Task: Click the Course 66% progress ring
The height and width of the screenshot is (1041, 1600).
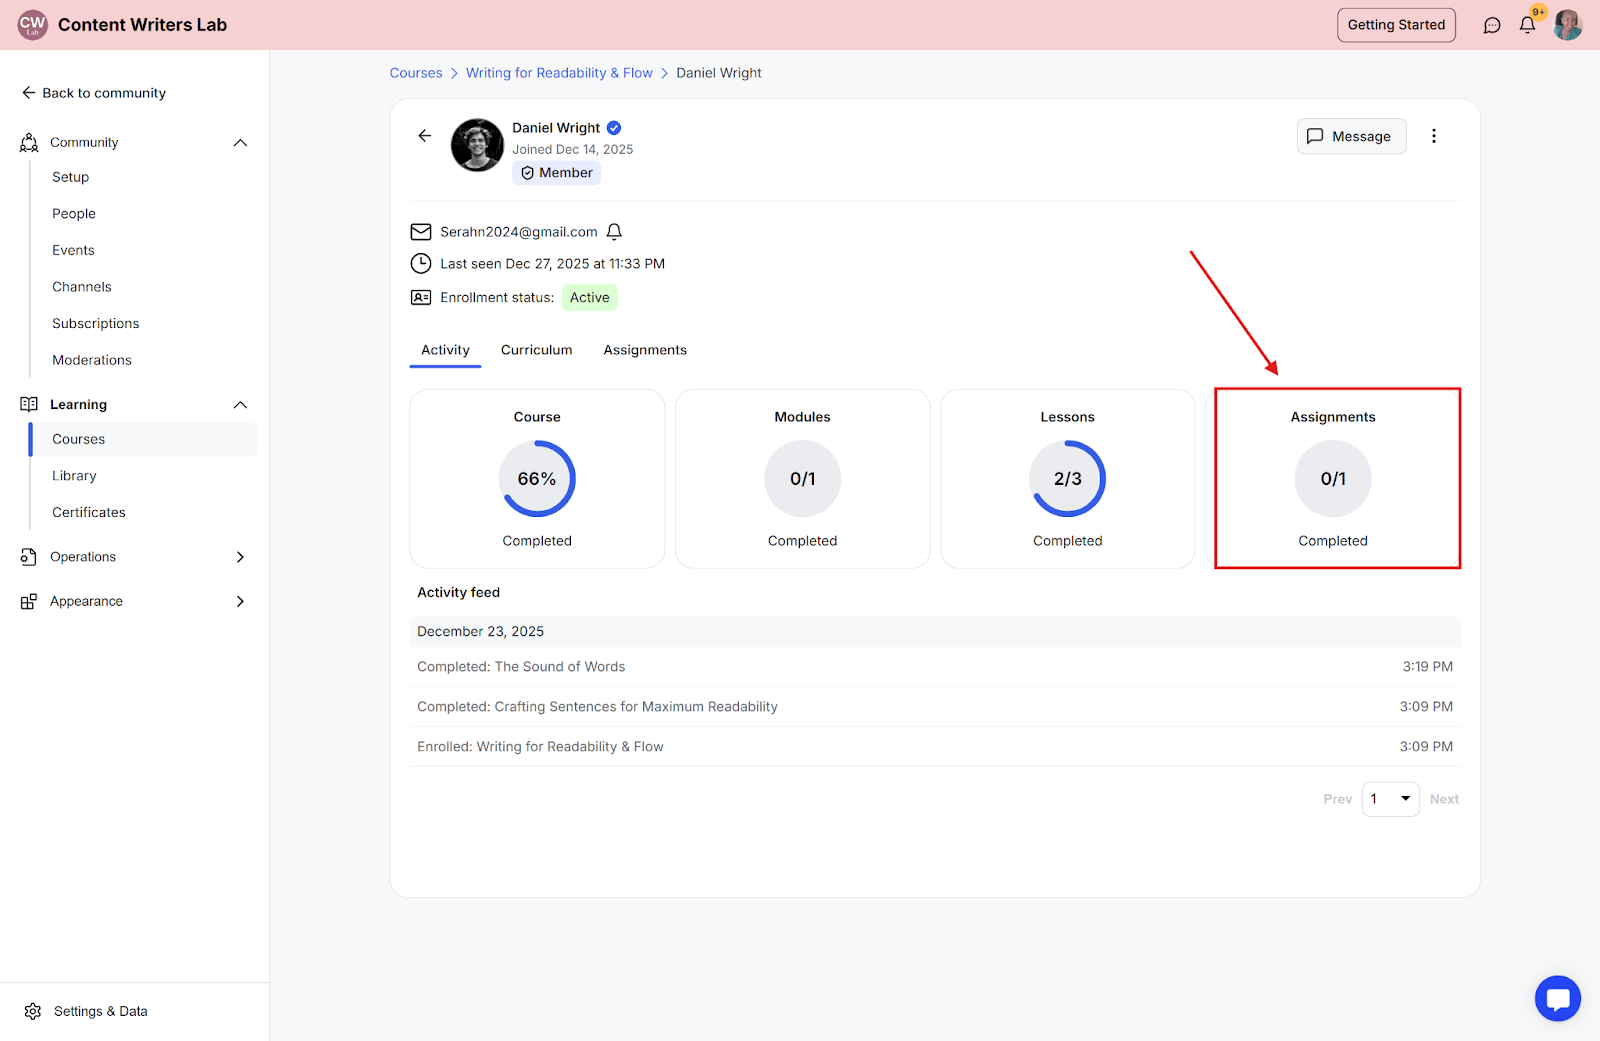Action: [x=537, y=479]
